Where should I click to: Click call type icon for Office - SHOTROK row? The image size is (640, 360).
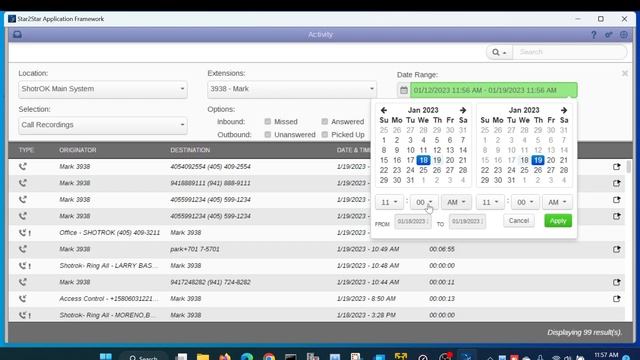point(24,233)
